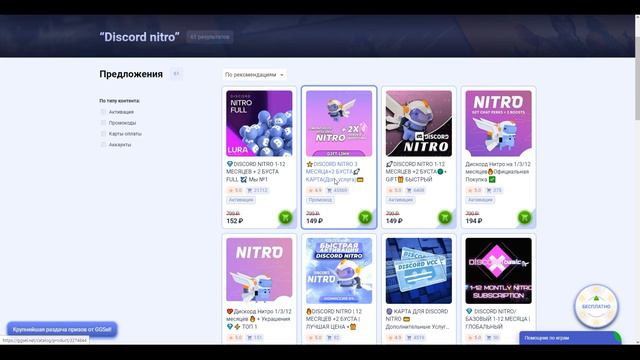
Task: Open the 1-12 Montly Nitro Subscription thumbnail
Action: point(498,271)
